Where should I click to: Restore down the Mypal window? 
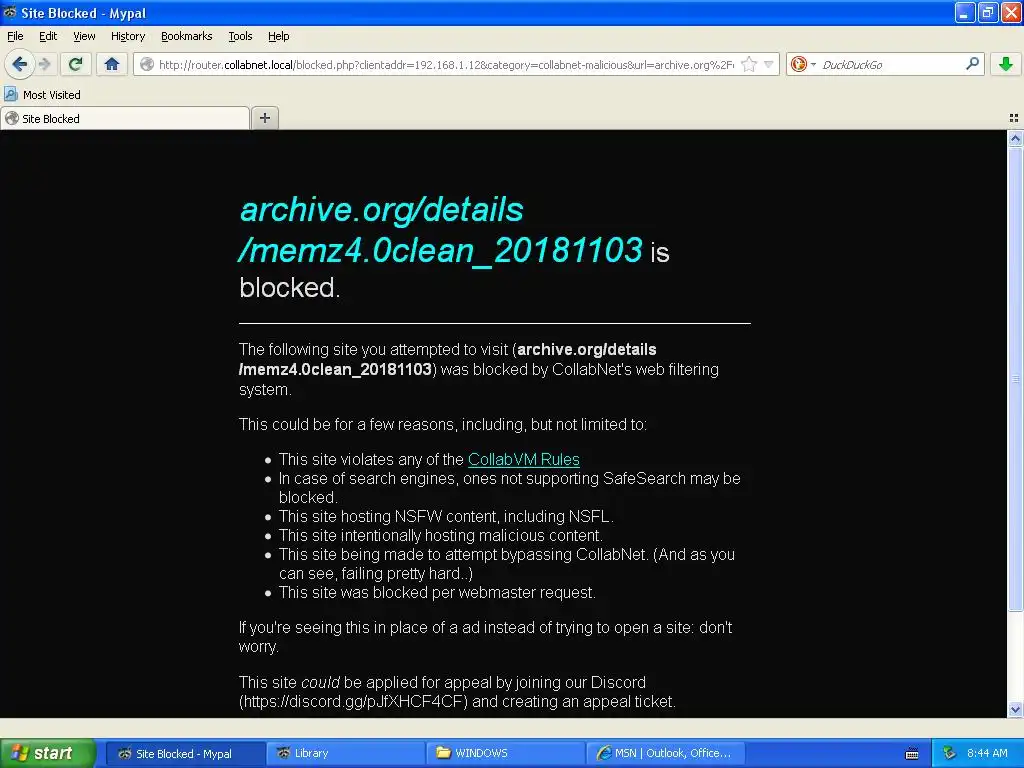click(x=988, y=12)
